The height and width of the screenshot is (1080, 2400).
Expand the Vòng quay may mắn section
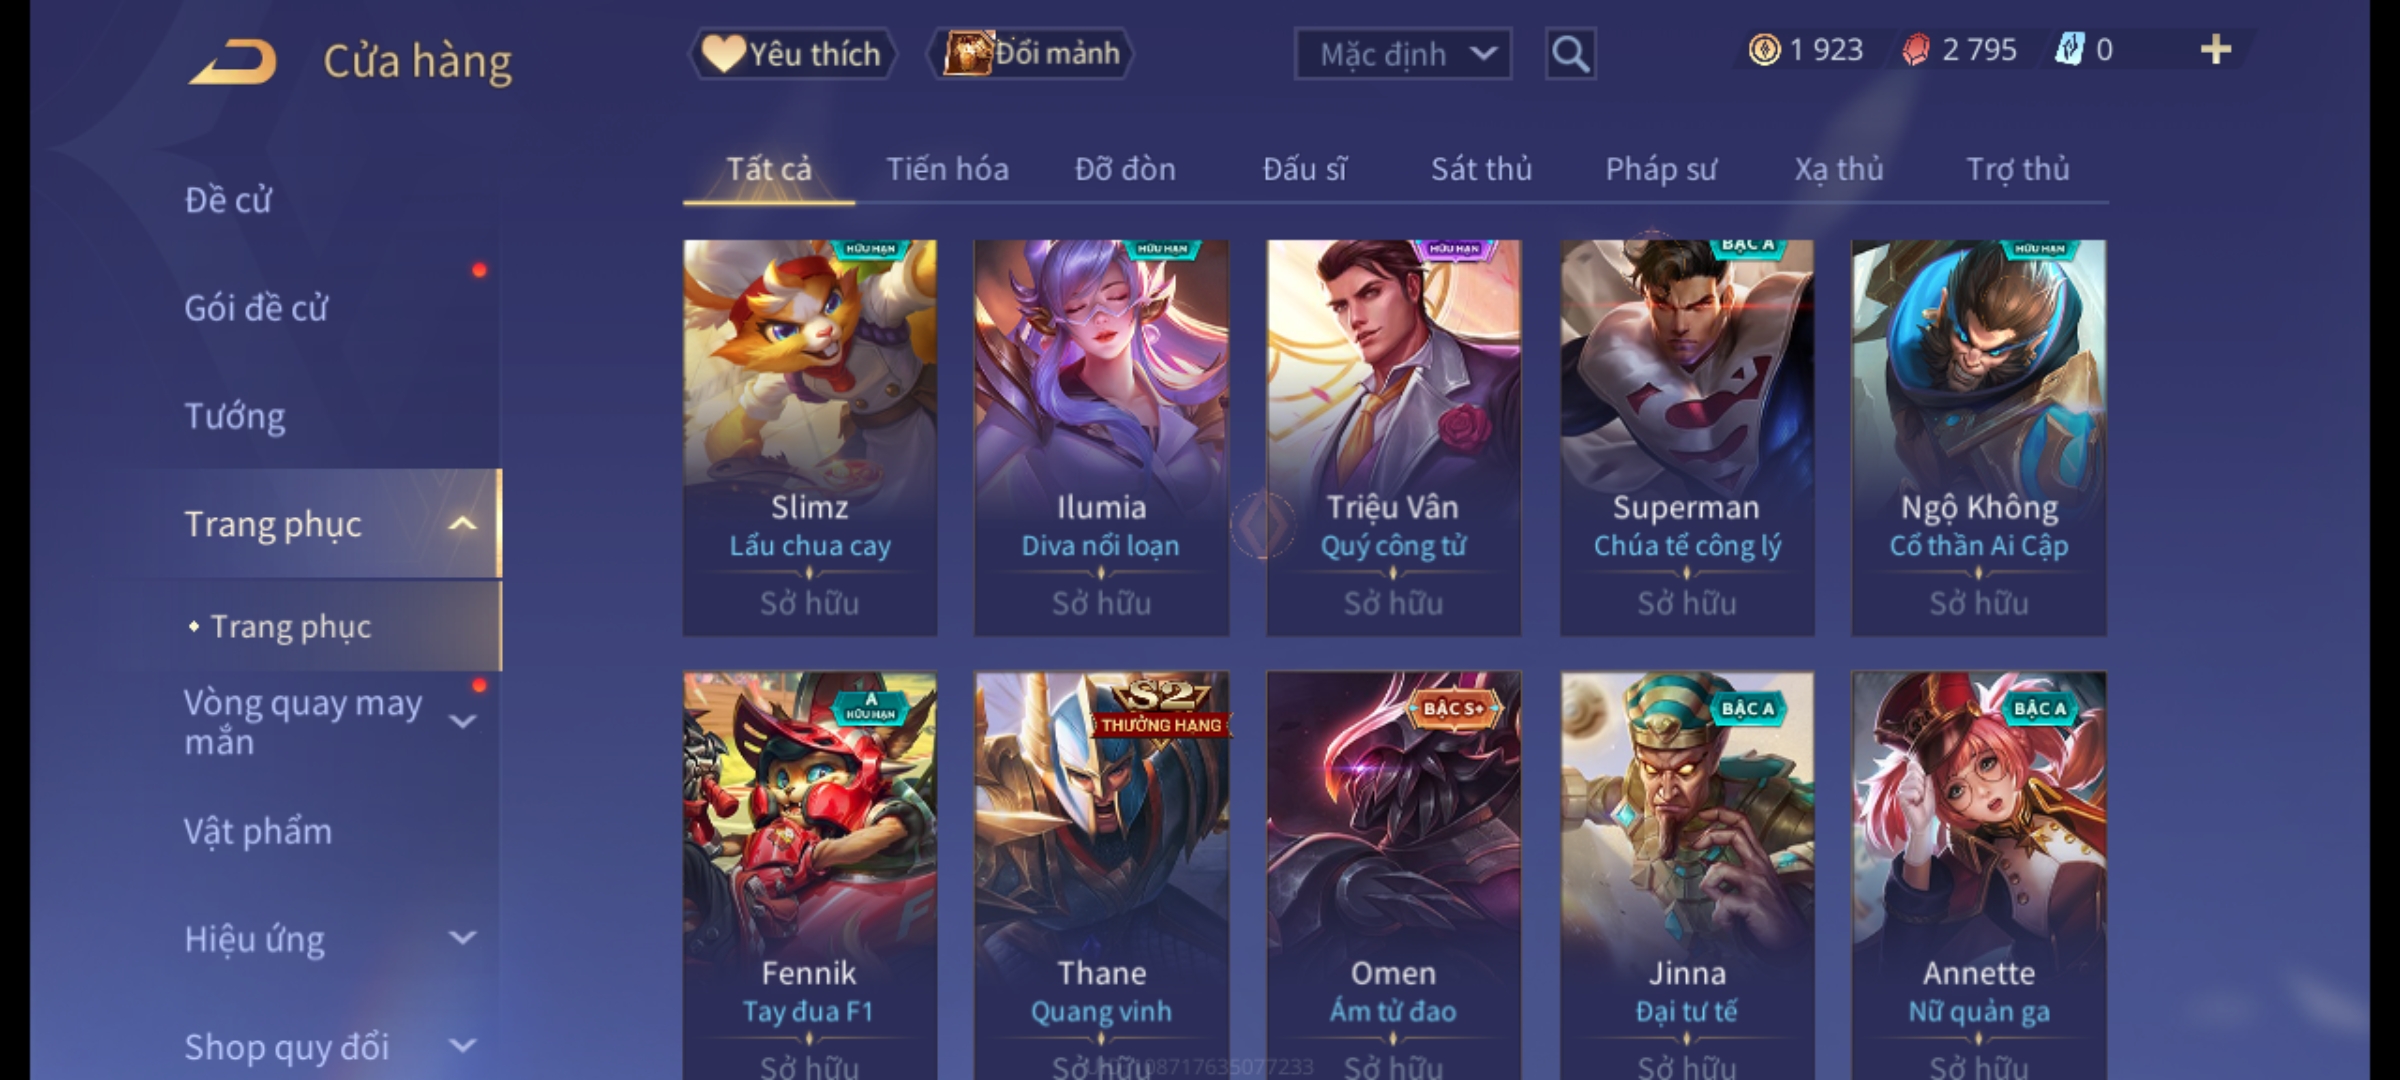click(x=462, y=721)
